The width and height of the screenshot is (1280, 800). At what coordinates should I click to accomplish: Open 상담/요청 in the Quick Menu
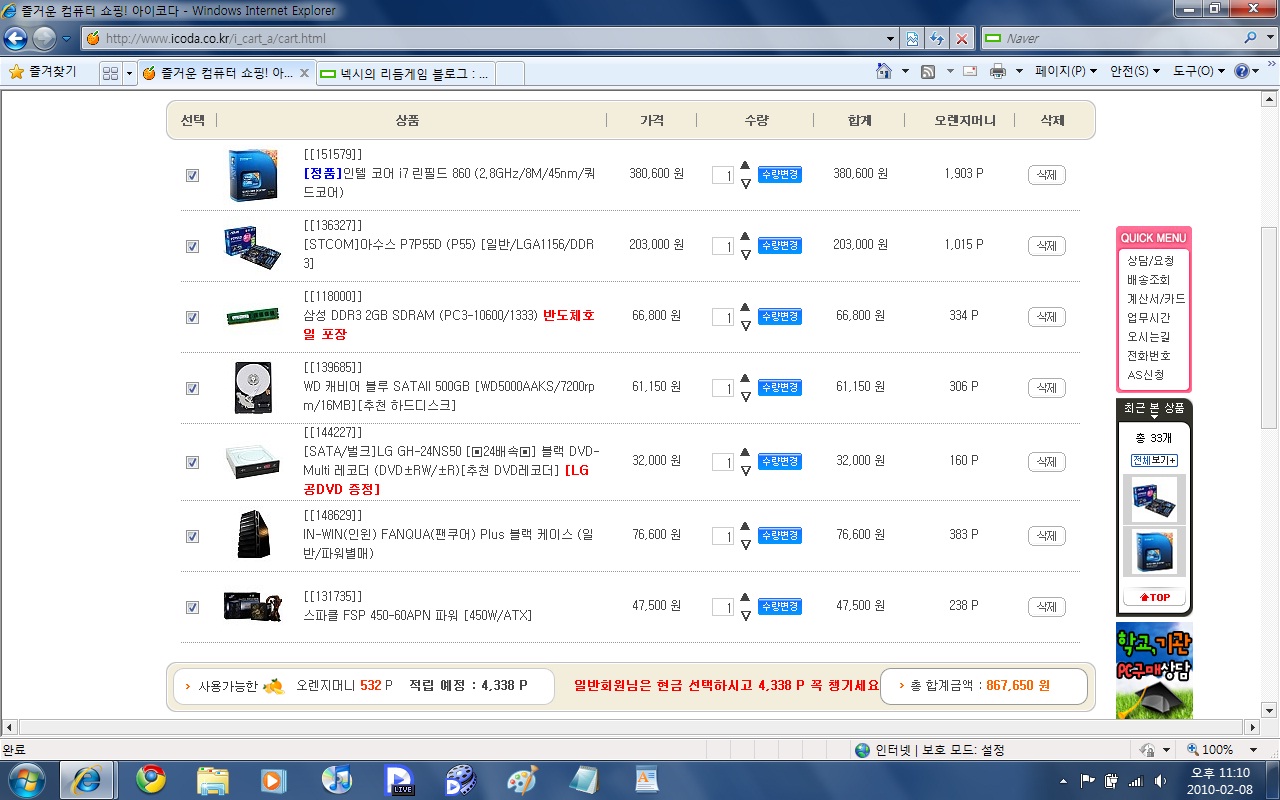click(1150, 261)
